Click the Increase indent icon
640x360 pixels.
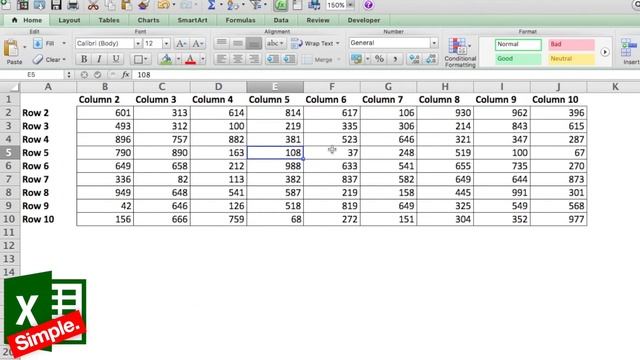point(289,59)
